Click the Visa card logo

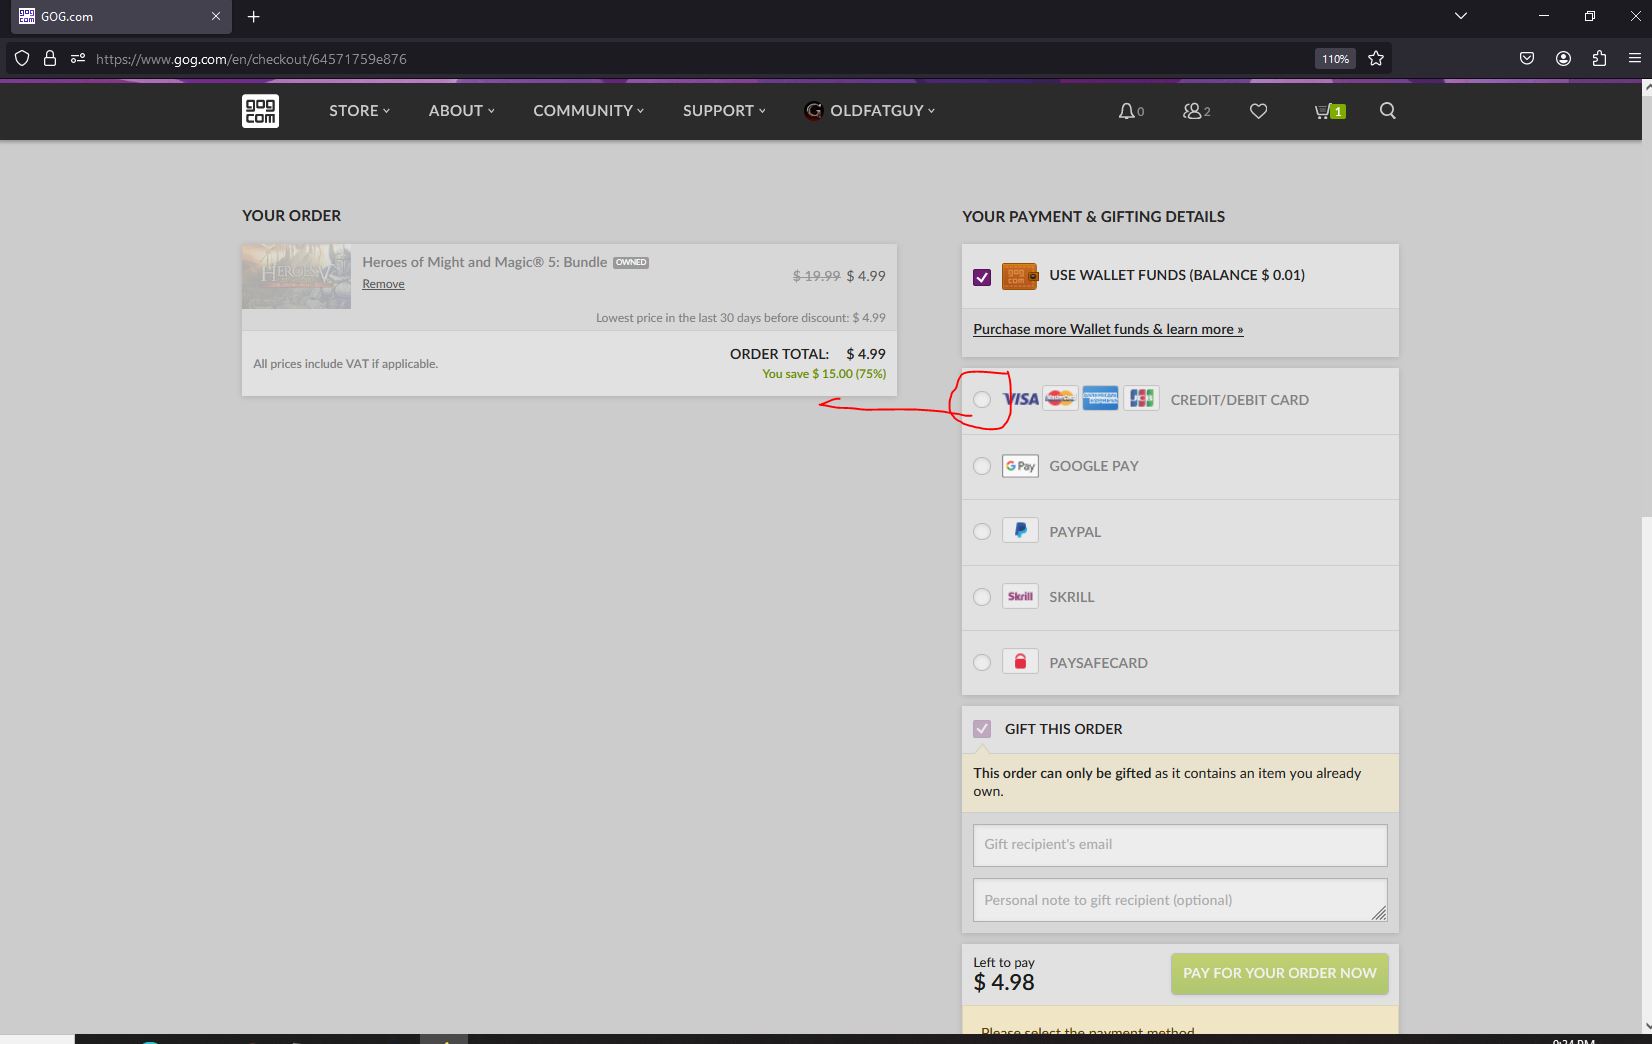tap(1021, 399)
